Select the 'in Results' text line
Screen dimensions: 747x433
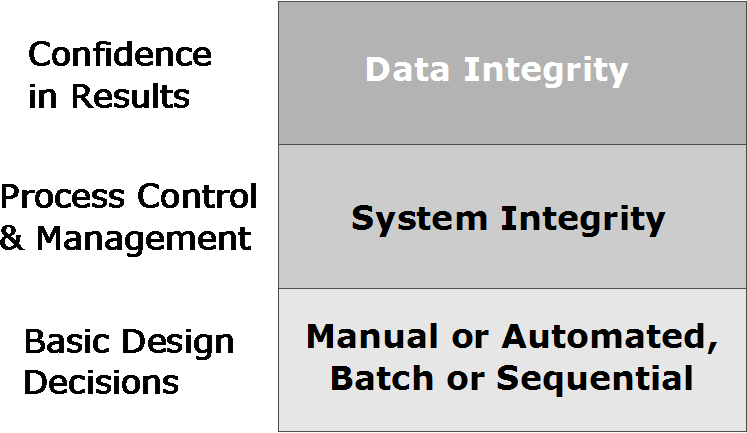(109, 96)
